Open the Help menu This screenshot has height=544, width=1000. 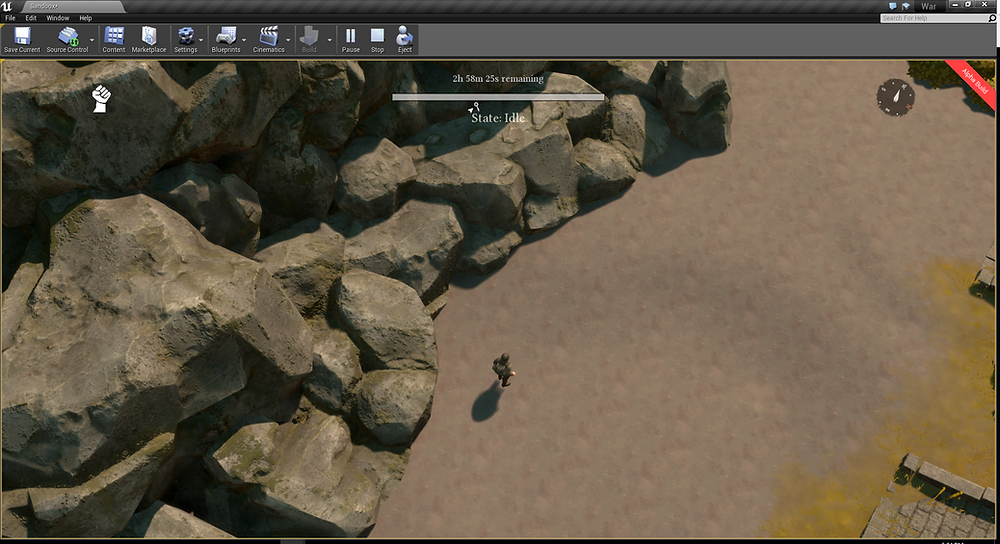point(85,18)
